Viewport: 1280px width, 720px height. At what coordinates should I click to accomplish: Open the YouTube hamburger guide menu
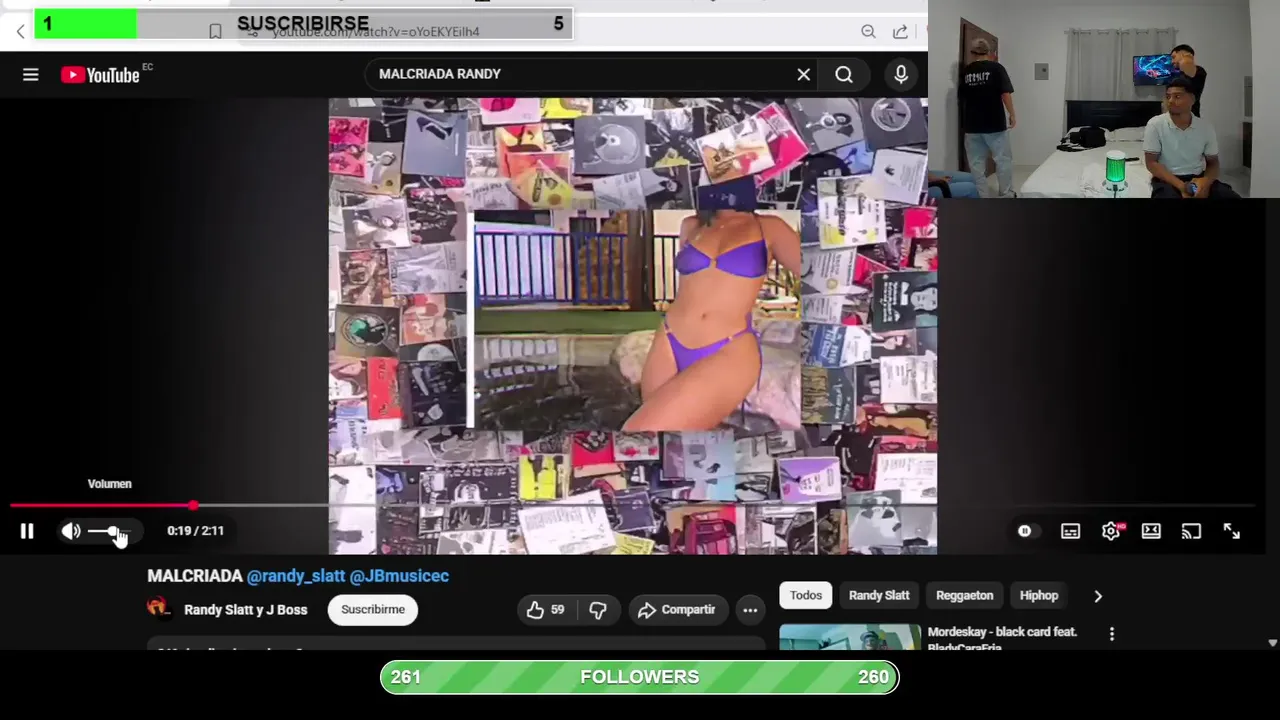tap(31, 75)
